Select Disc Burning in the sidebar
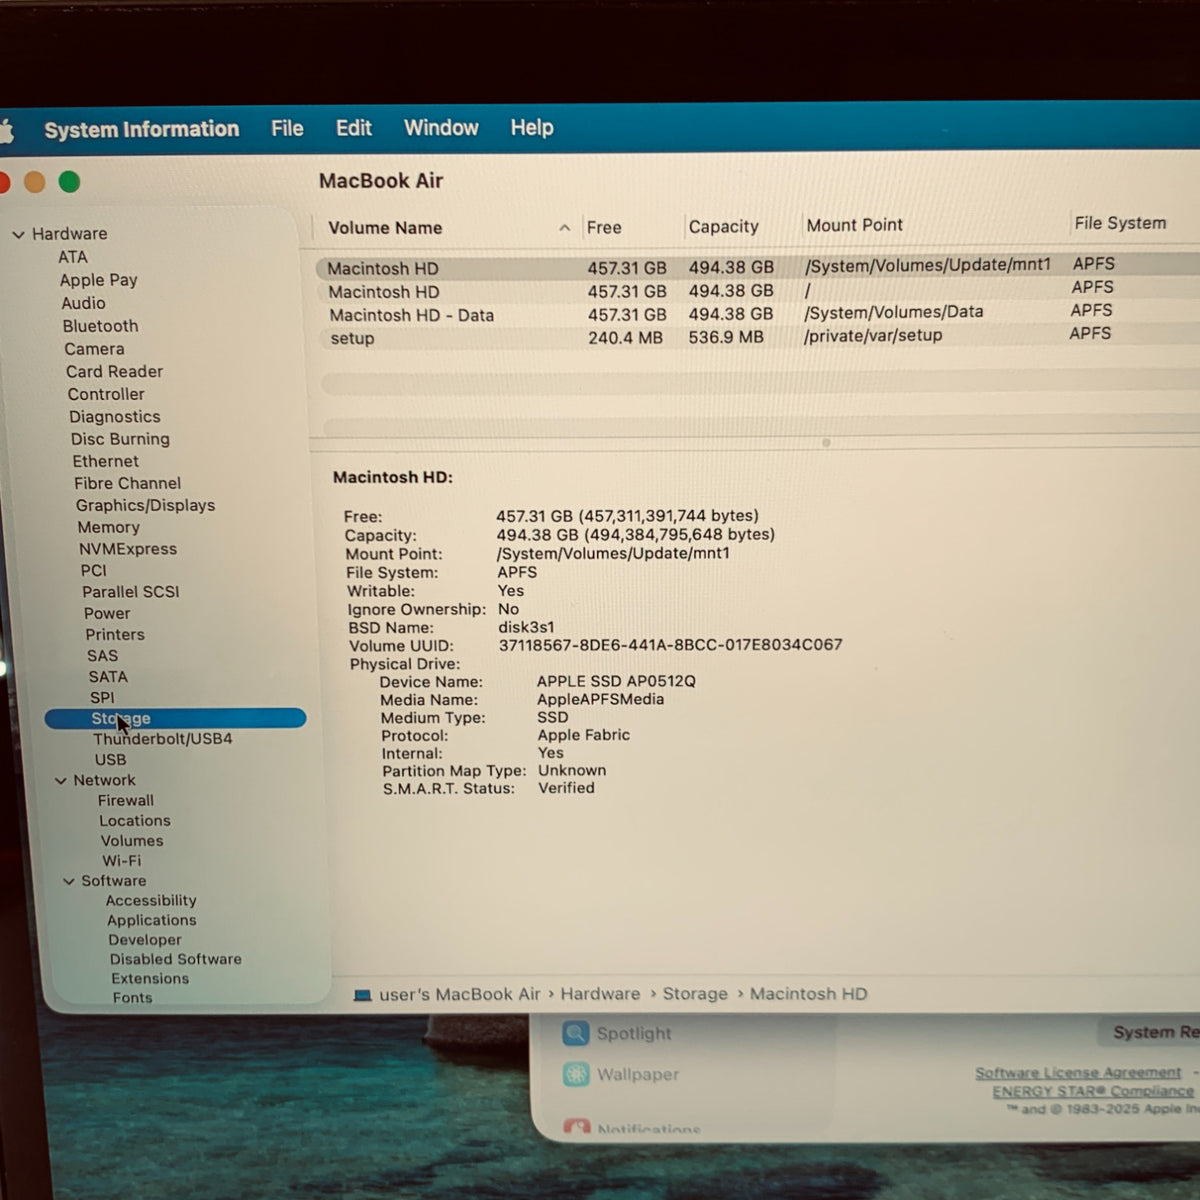Image resolution: width=1200 pixels, height=1200 pixels. (x=120, y=439)
